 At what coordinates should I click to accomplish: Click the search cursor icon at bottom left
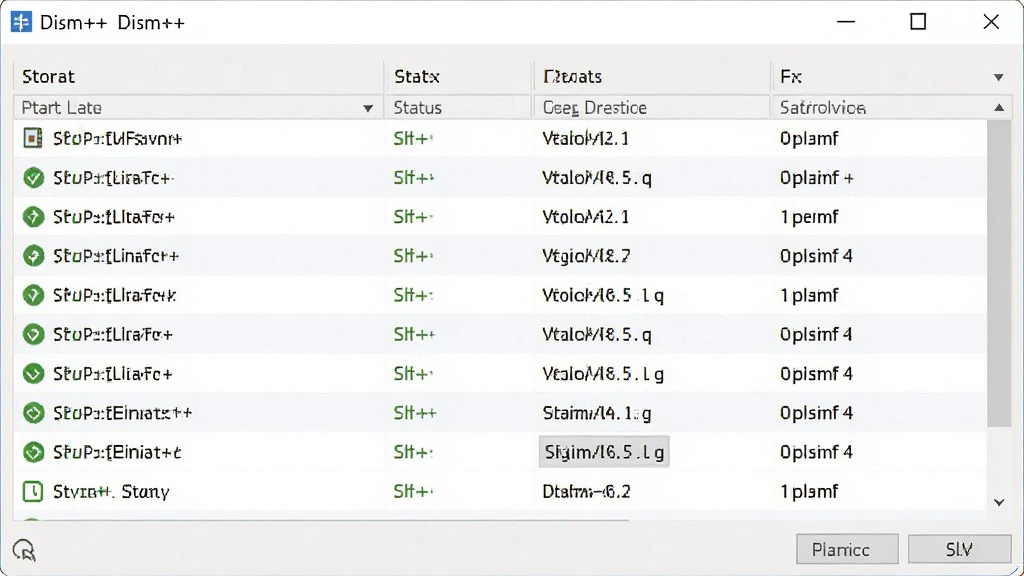point(25,551)
